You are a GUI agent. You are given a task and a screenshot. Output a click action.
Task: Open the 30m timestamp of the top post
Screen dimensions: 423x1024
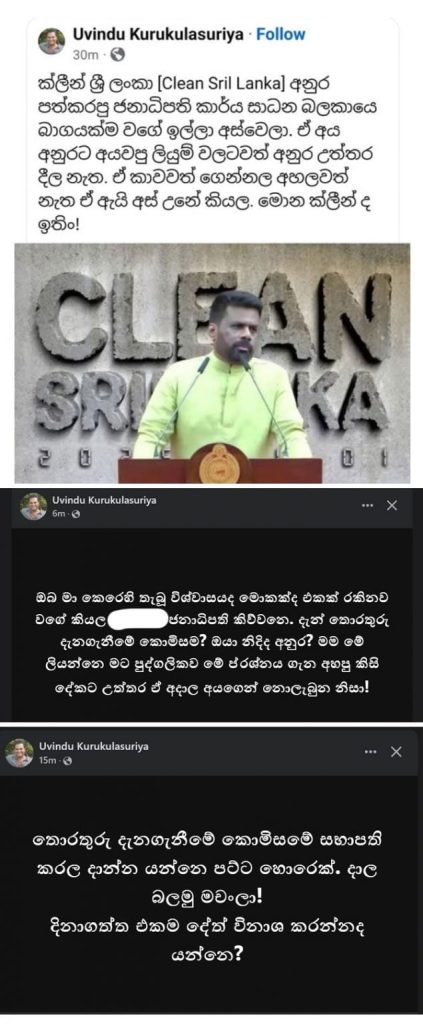86,54
